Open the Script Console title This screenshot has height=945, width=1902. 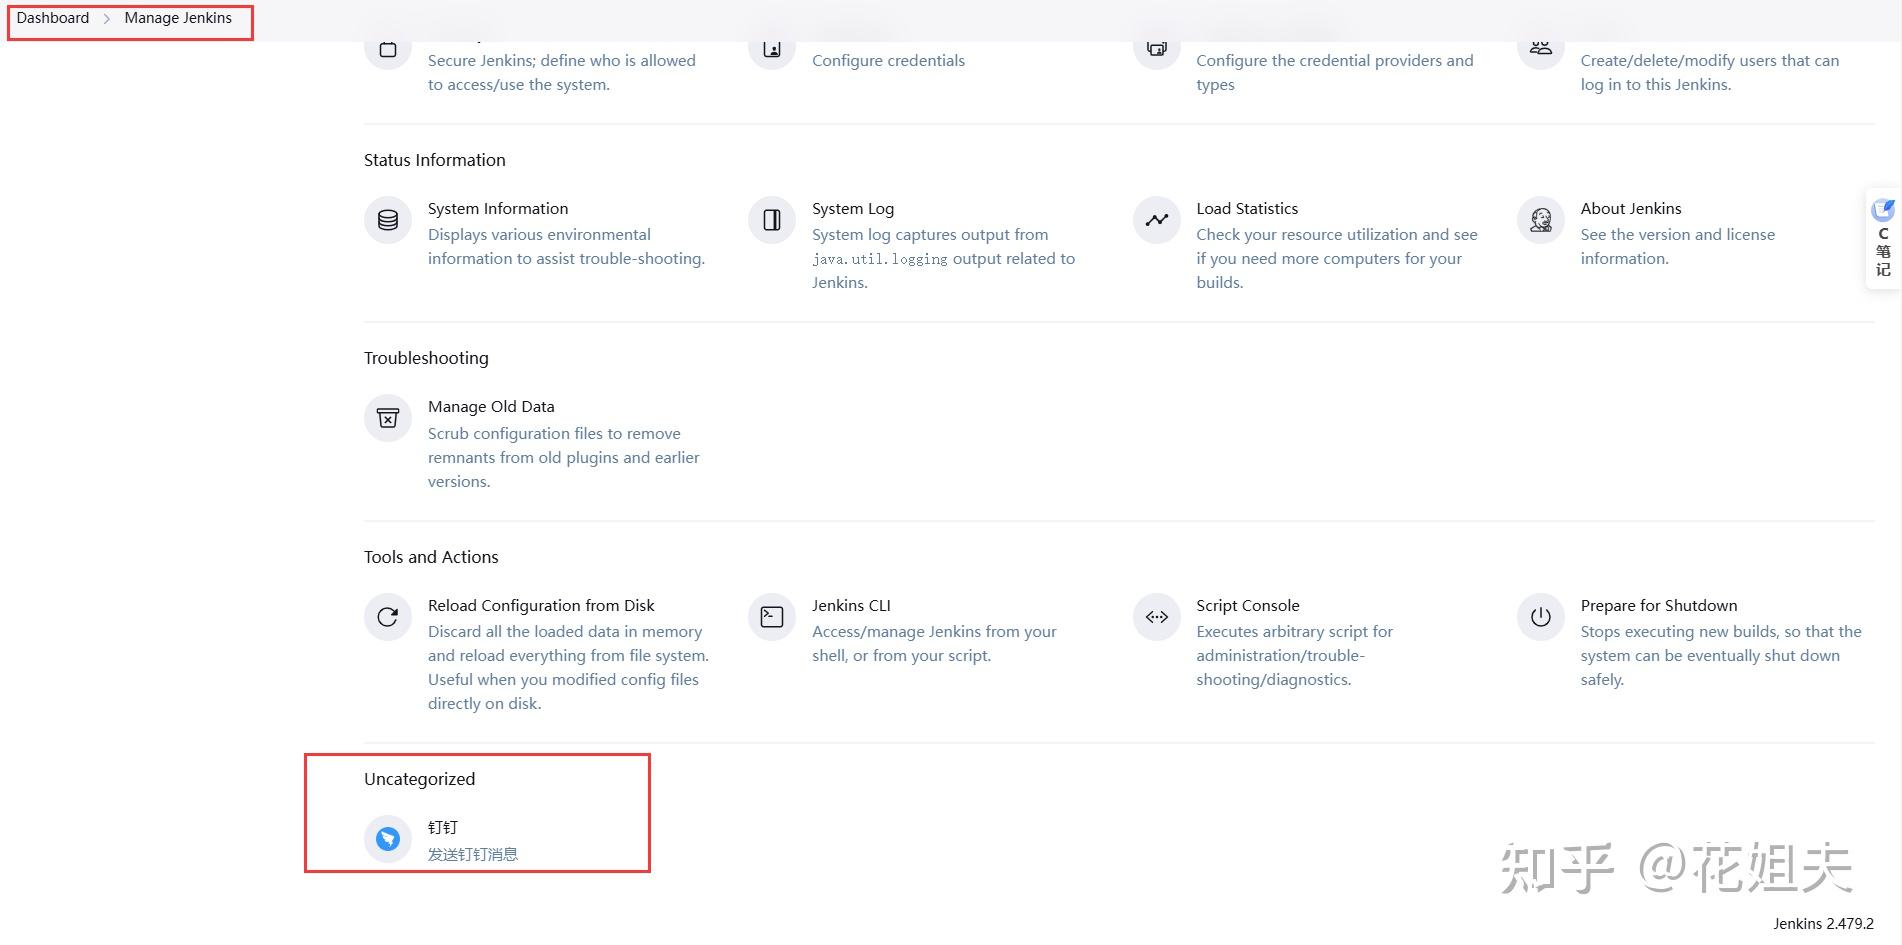(x=1248, y=605)
